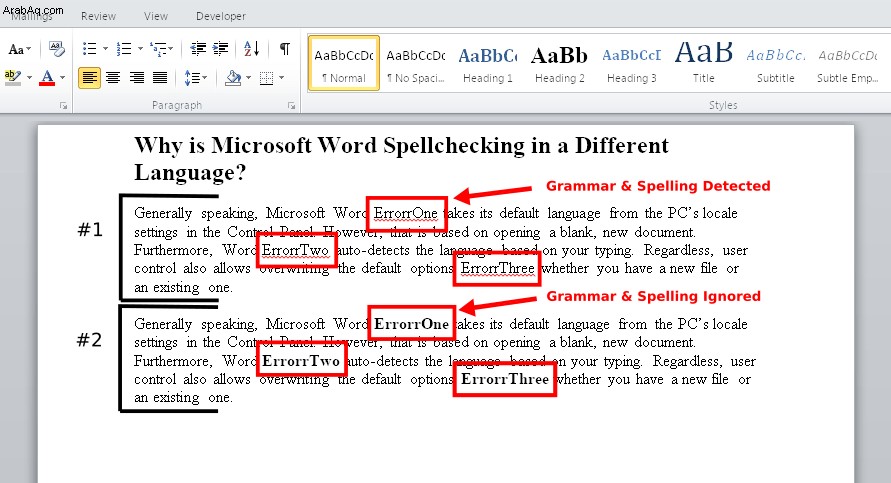The height and width of the screenshot is (483, 891).
Task: Click the bold word ErrorrOne in the second paragraph
Action: tap(411, 324)
